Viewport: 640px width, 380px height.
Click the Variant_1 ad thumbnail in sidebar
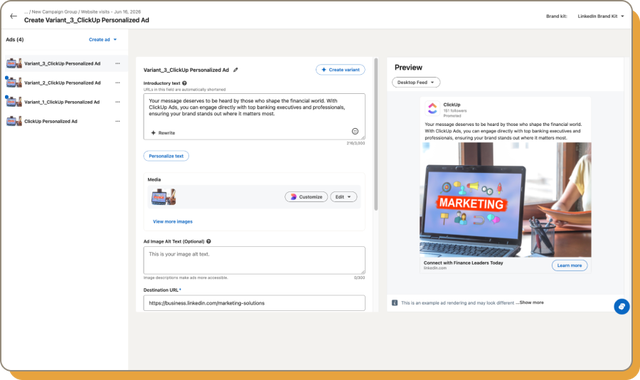pos(14,102)
